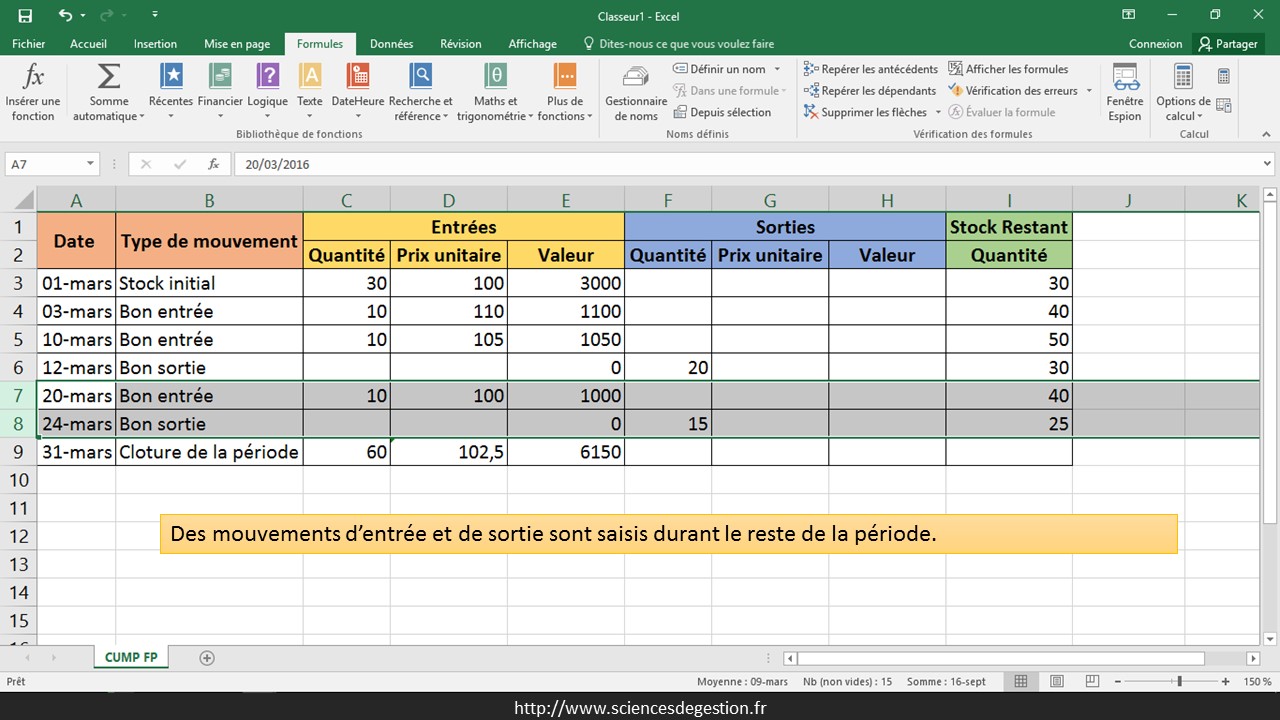Select the CUMP FP sheet tab
This screenshot has height=720, width=1280.
coord(131,657)
